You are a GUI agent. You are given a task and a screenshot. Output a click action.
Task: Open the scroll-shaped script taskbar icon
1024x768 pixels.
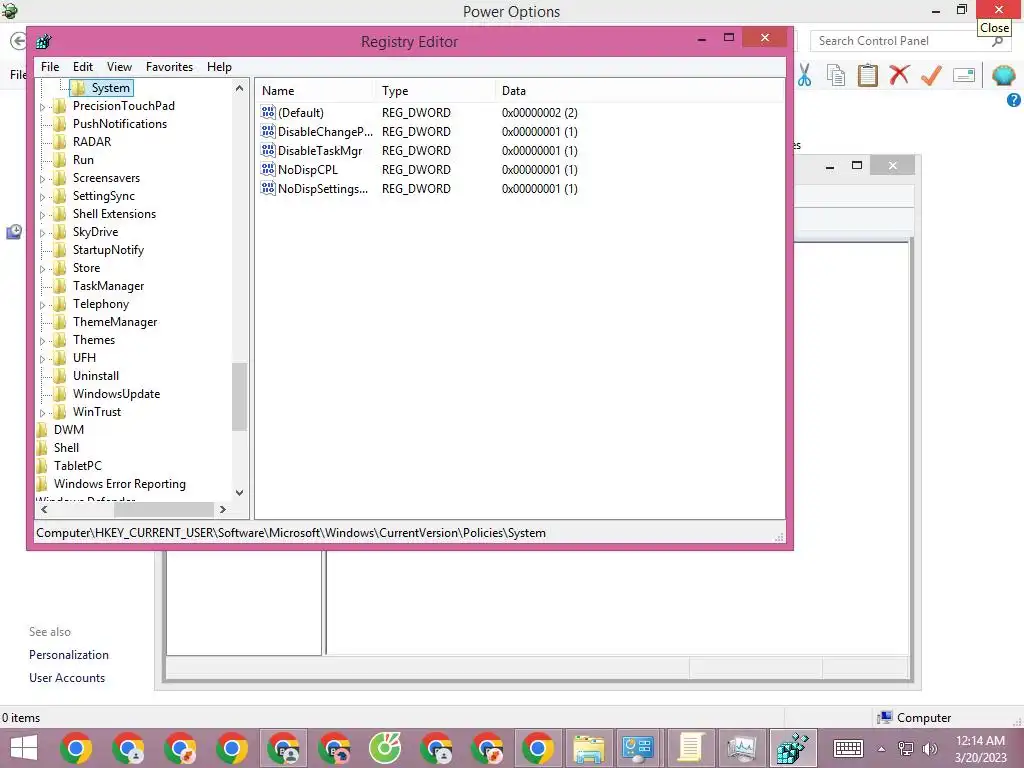pos(690,748)
